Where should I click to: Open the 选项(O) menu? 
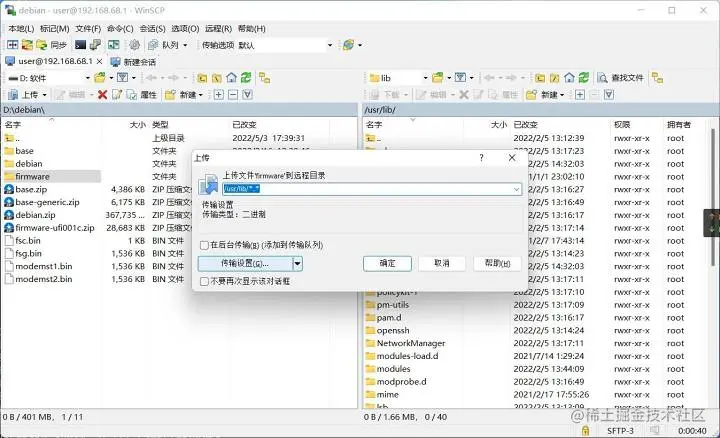pyautogui.click(x=185, y=28)
